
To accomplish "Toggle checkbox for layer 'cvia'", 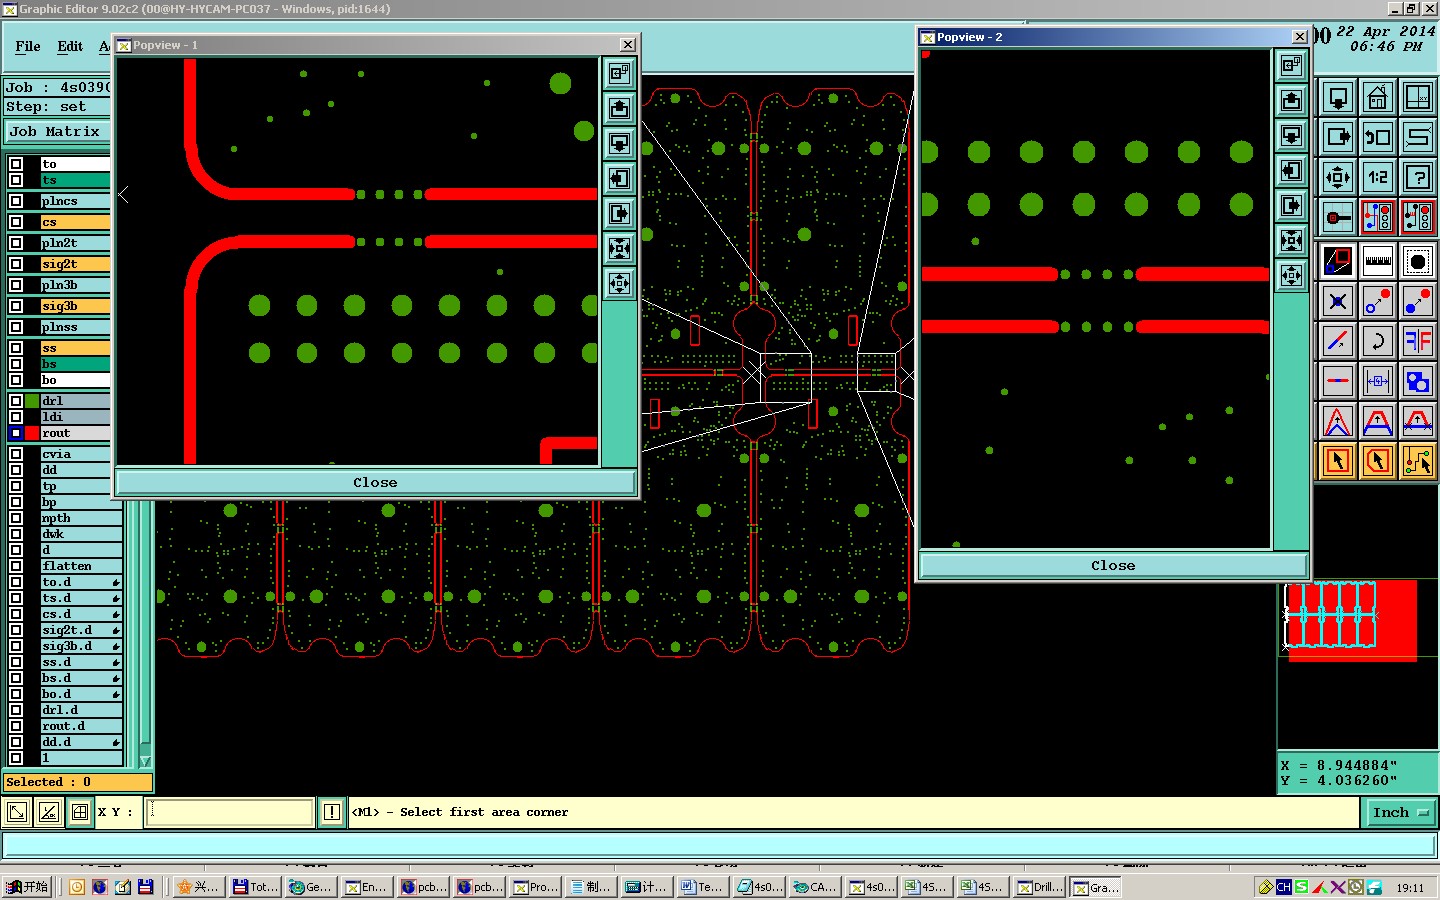I will click(16, 454).
